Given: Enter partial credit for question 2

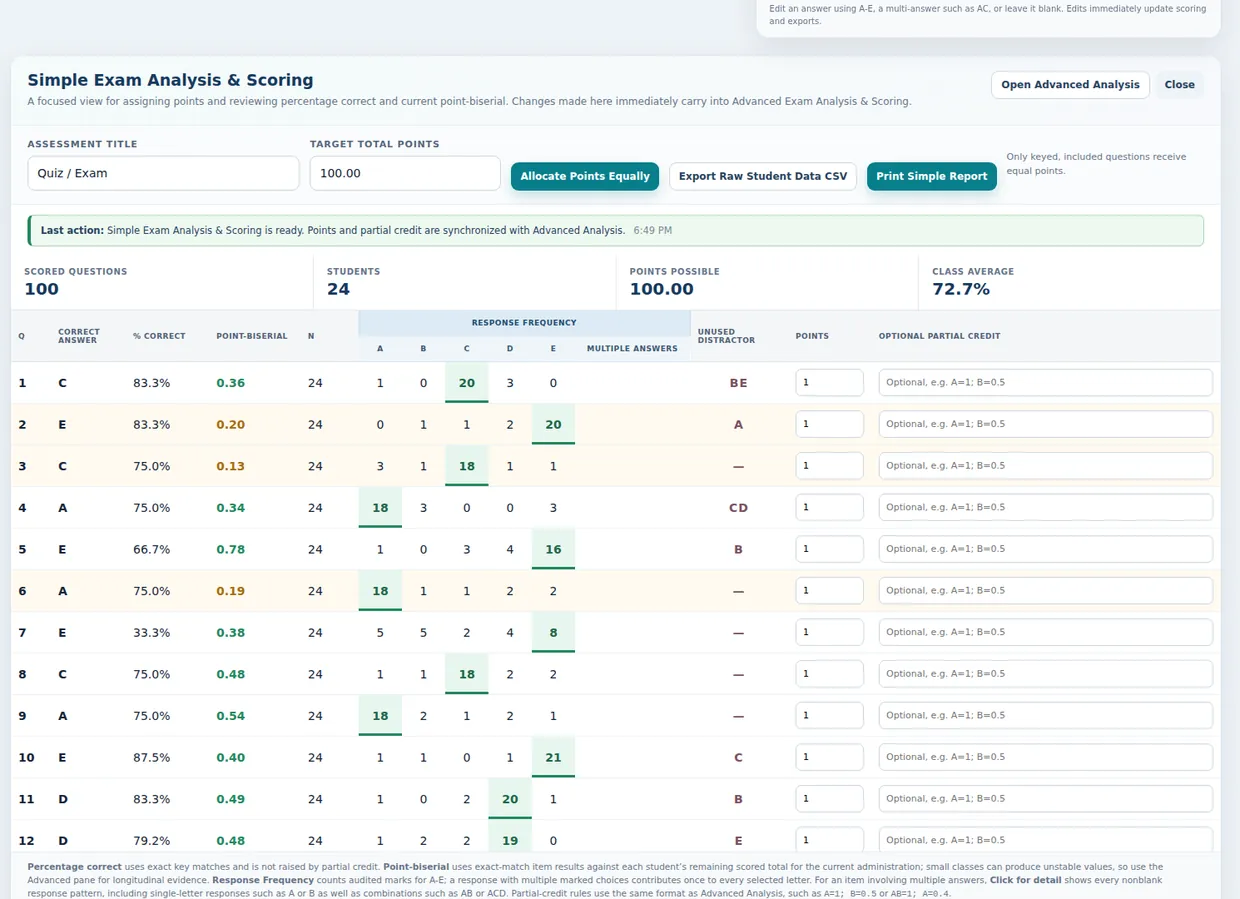Looking at the screenshot, I should (1045, 424).
